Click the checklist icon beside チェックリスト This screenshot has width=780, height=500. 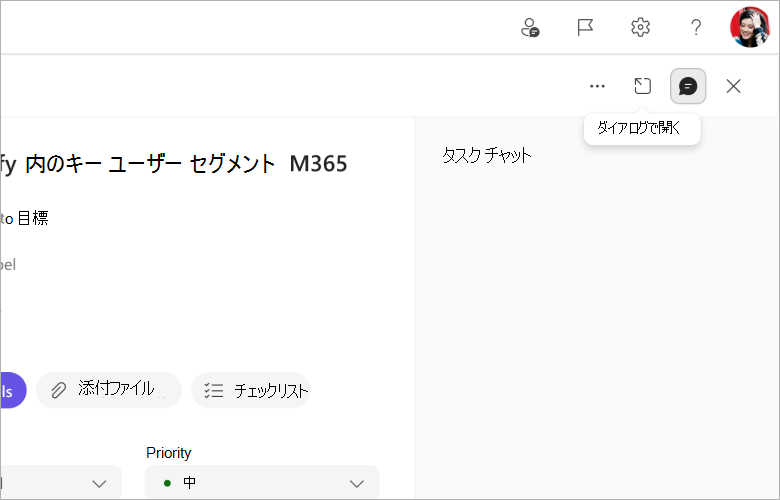pos(214,391)
